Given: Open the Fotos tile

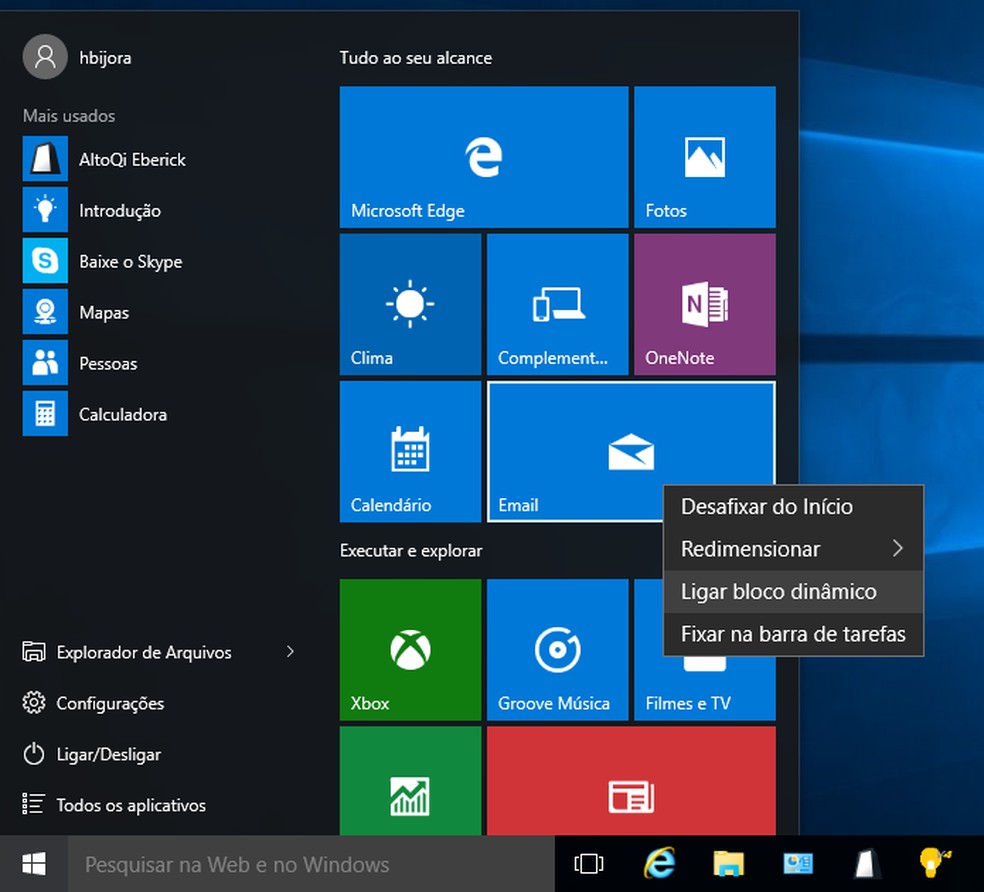Looking at the screenshot, I should pos(704,157).
